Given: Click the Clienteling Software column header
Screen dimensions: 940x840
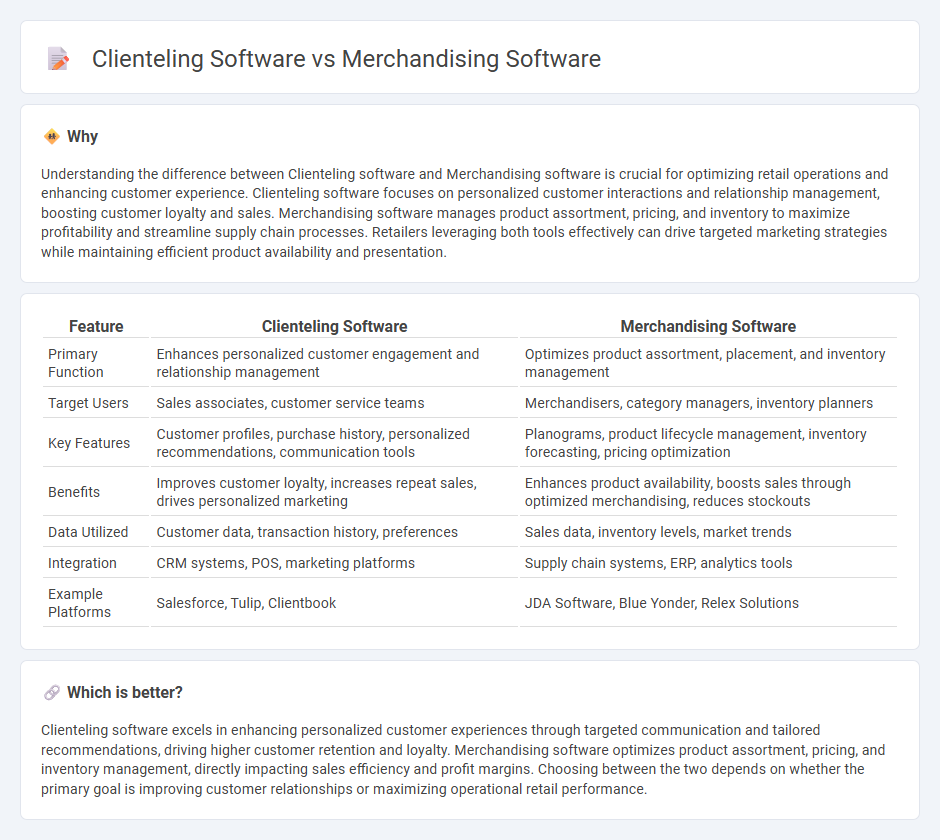Looking at the screenshot, I should click(x=334, y=326).
